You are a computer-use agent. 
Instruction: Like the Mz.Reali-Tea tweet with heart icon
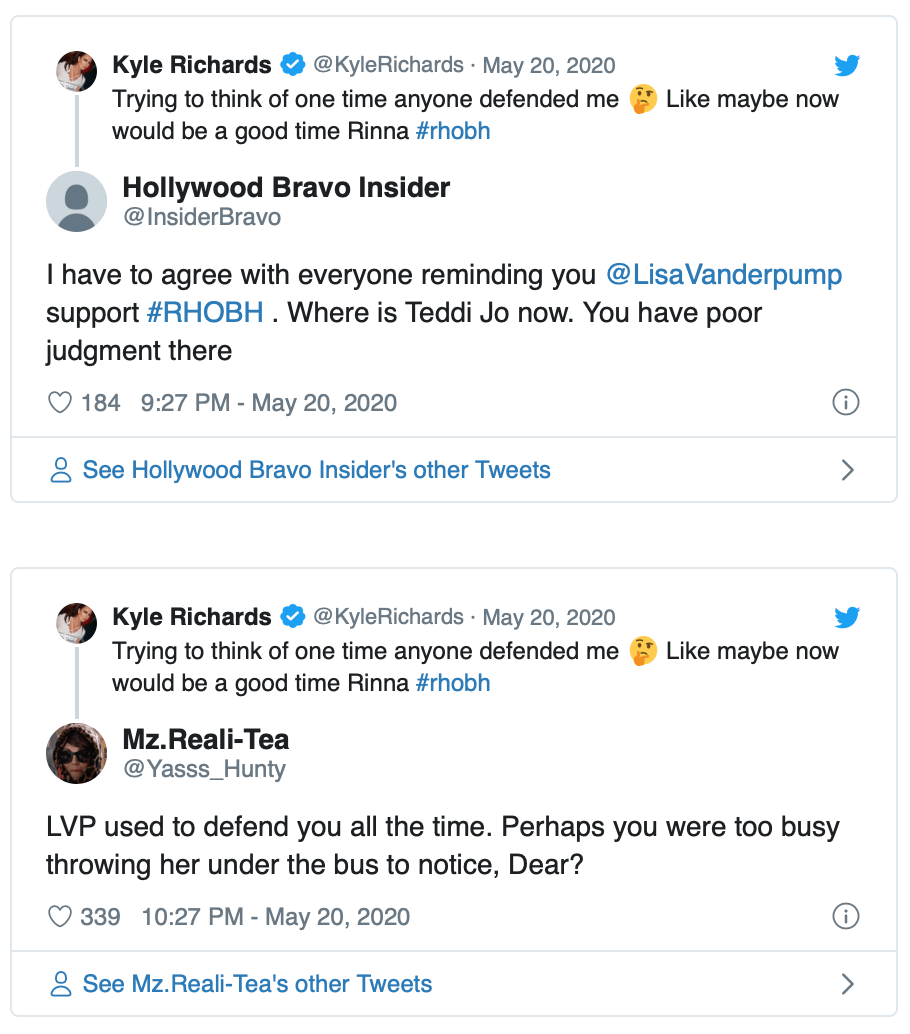click(x=61, y=916)
